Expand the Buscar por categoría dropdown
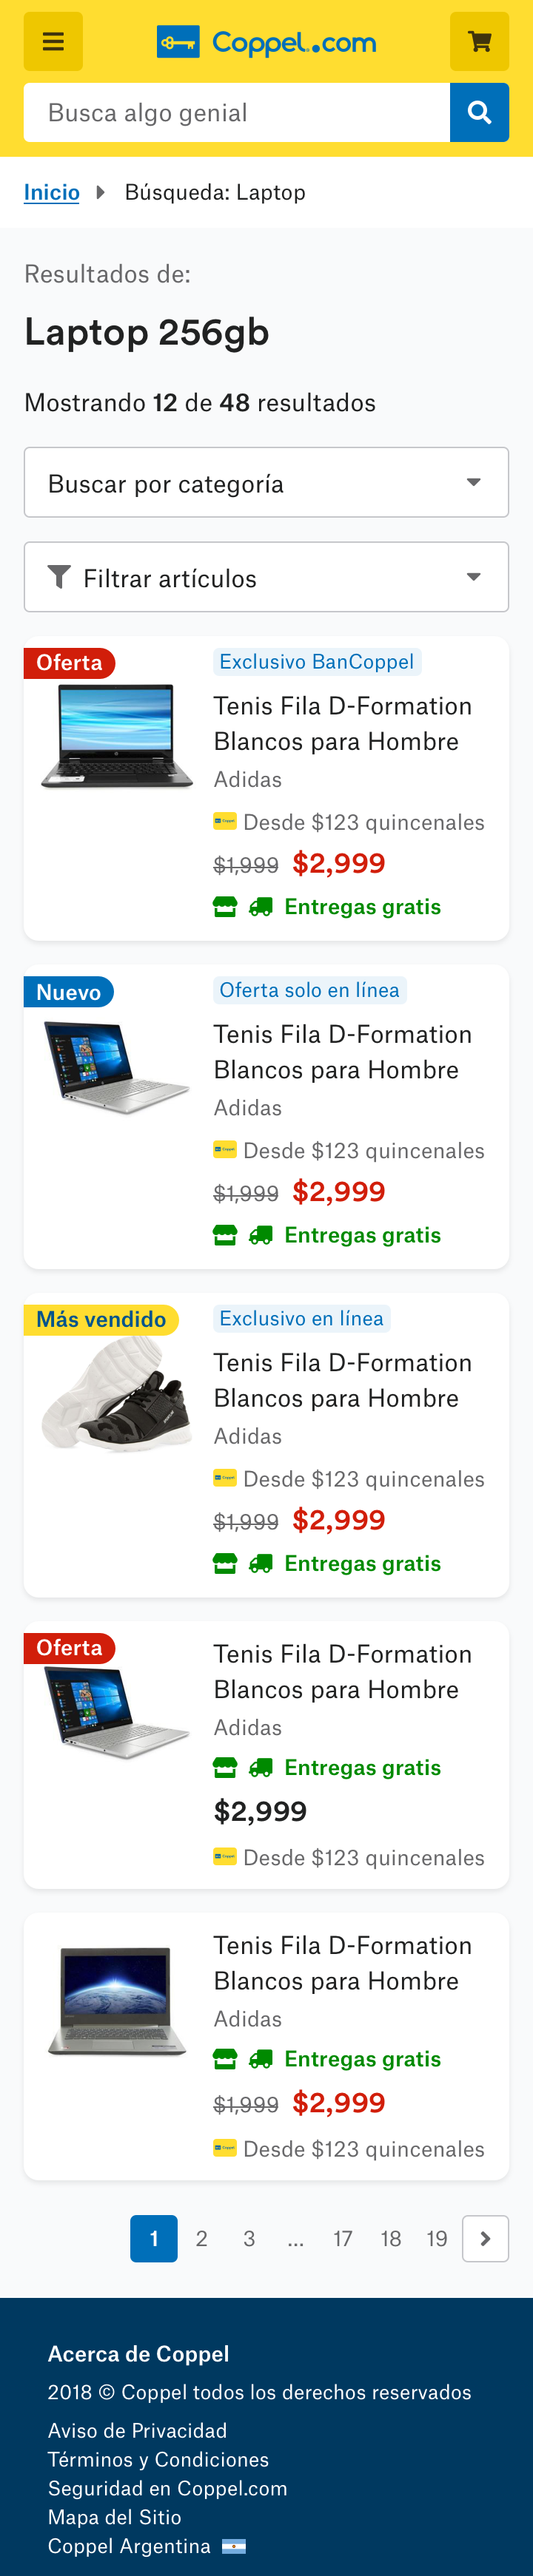 tap(266, 483)
